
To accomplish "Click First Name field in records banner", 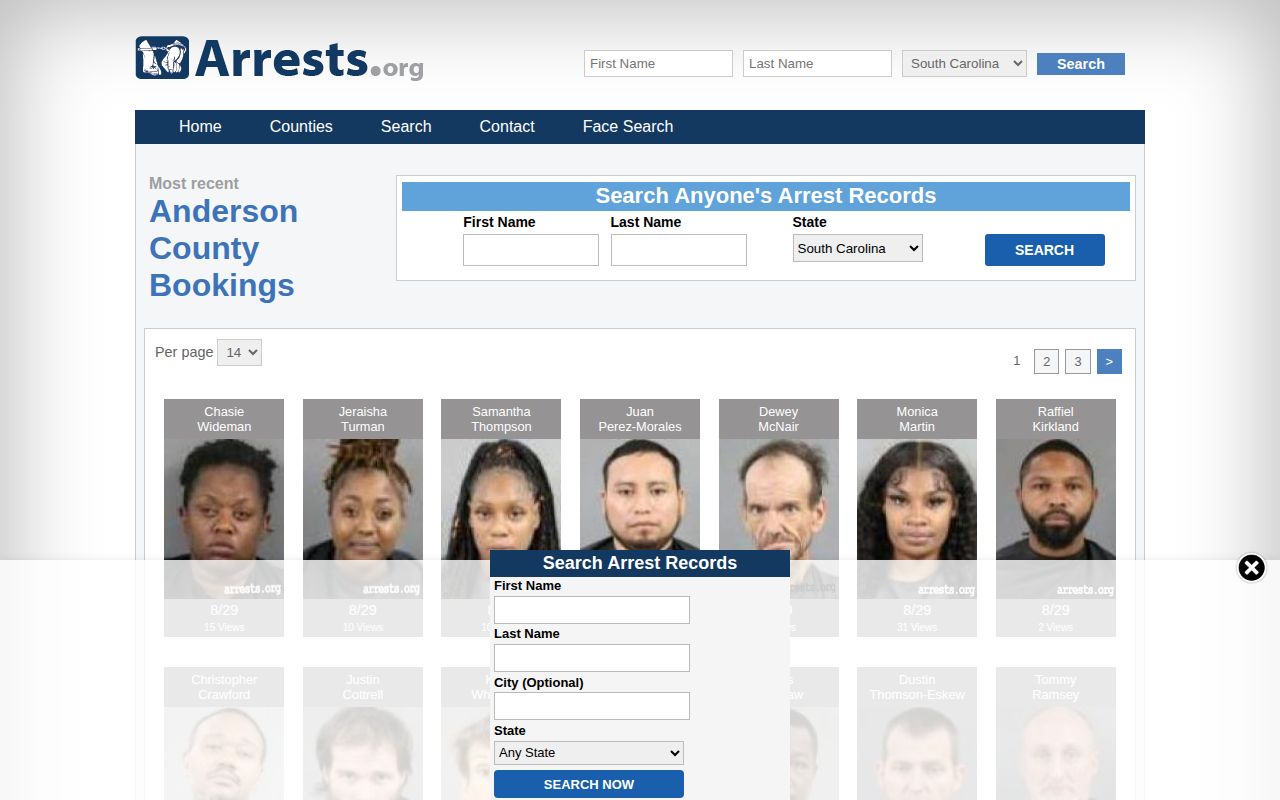I will coord(531,250).
